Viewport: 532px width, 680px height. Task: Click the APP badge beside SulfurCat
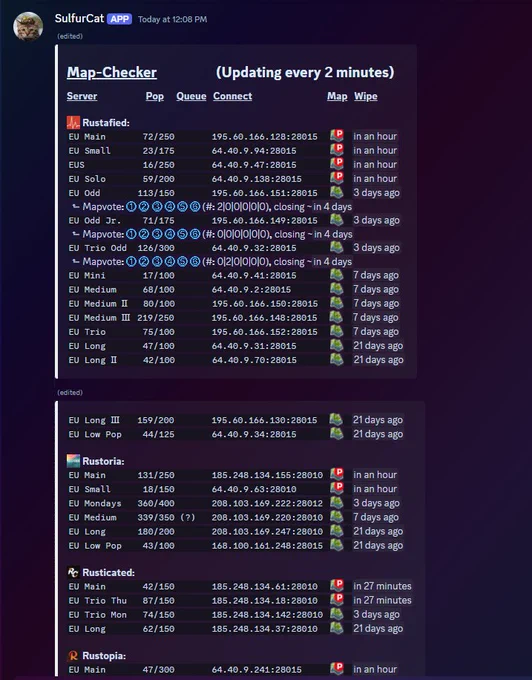(120, 19)
